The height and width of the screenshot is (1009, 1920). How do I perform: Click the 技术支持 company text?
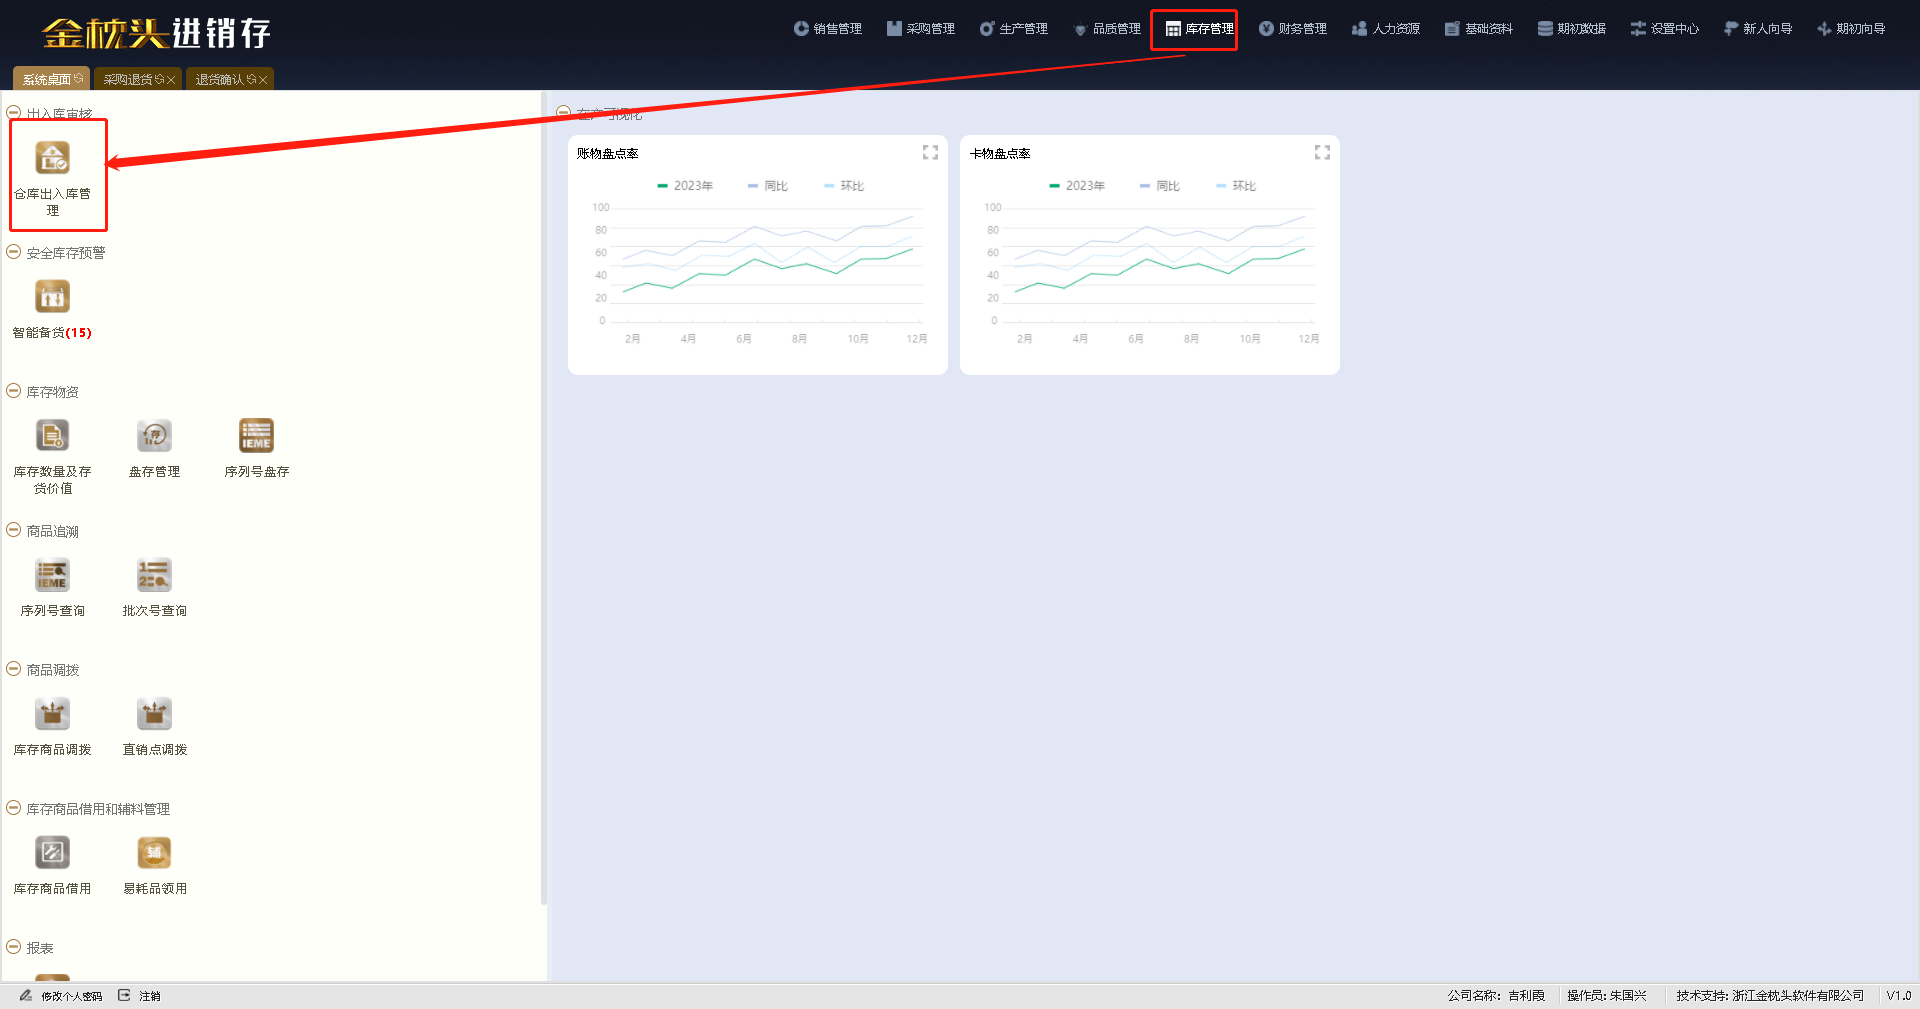click(1770, 996)
